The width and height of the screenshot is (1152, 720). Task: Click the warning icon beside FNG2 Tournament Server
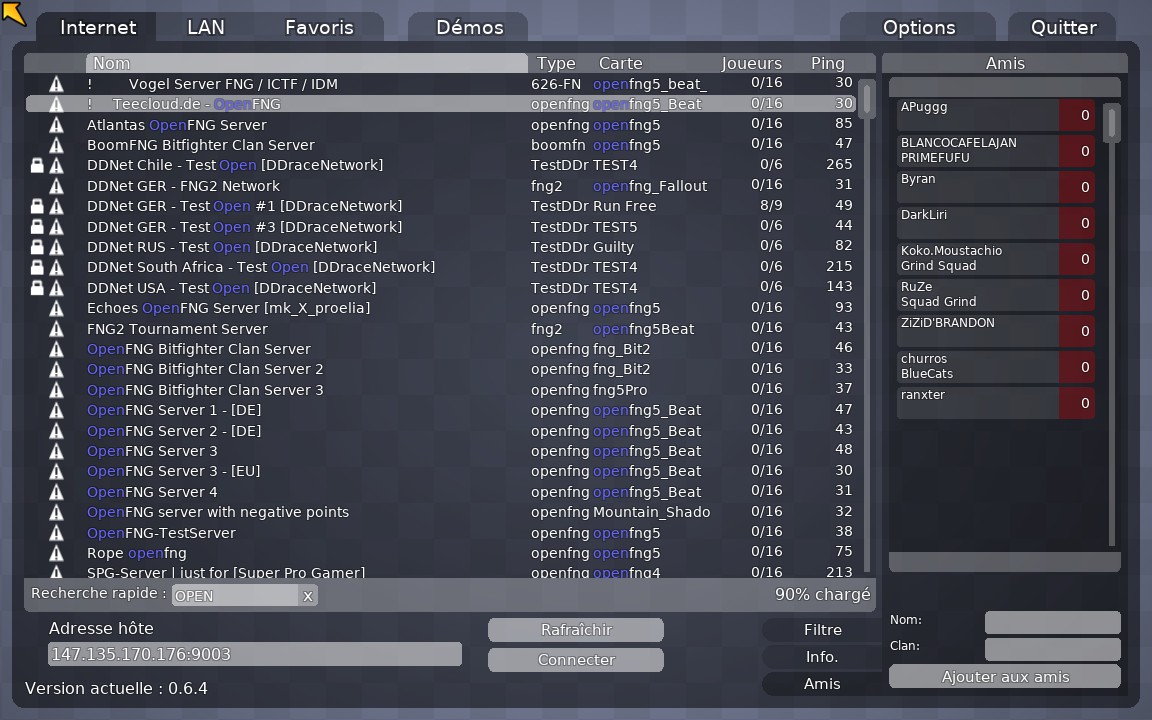56,329
